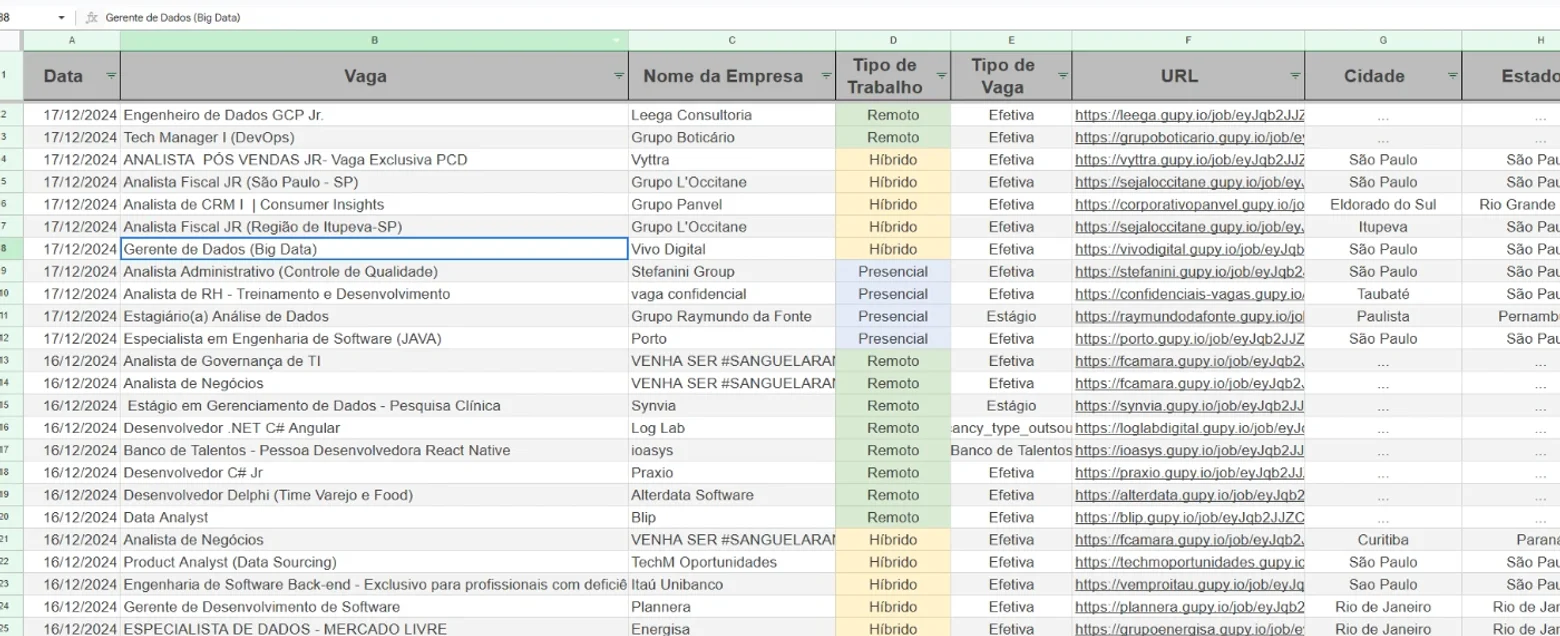Open the plannera.gupy.io job link
This screenshot has width=1560, height=636.
pyautogui.click(x=1189, y=607)
